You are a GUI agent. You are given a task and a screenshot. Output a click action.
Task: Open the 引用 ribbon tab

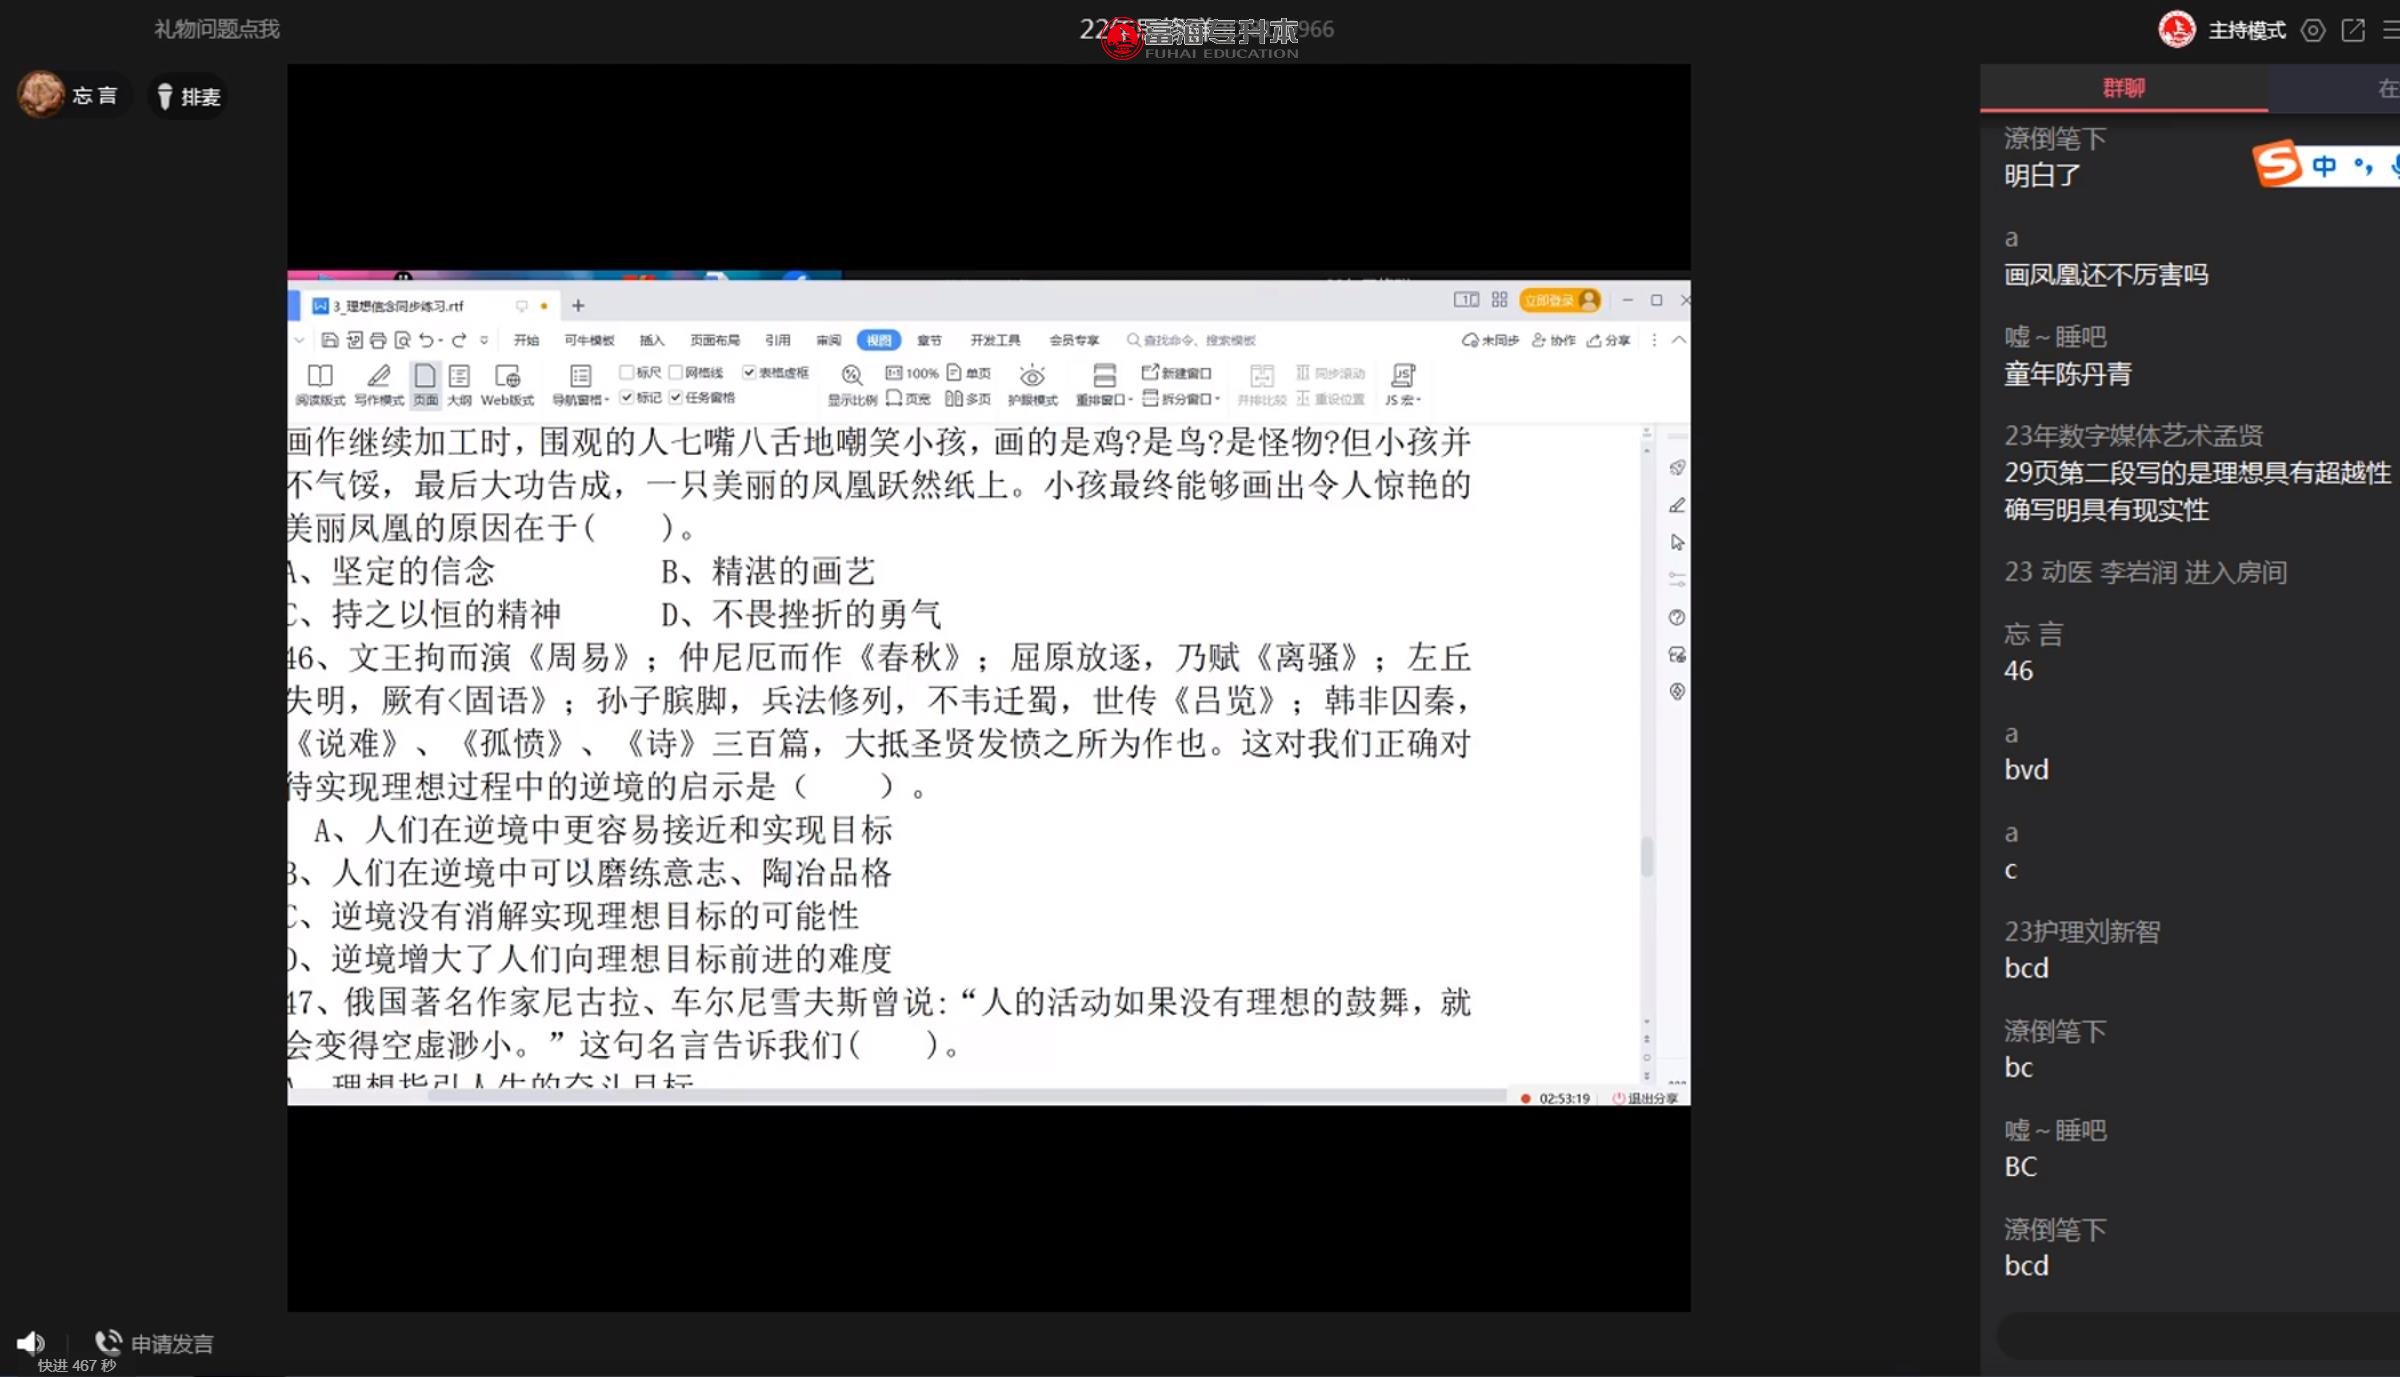778,340
